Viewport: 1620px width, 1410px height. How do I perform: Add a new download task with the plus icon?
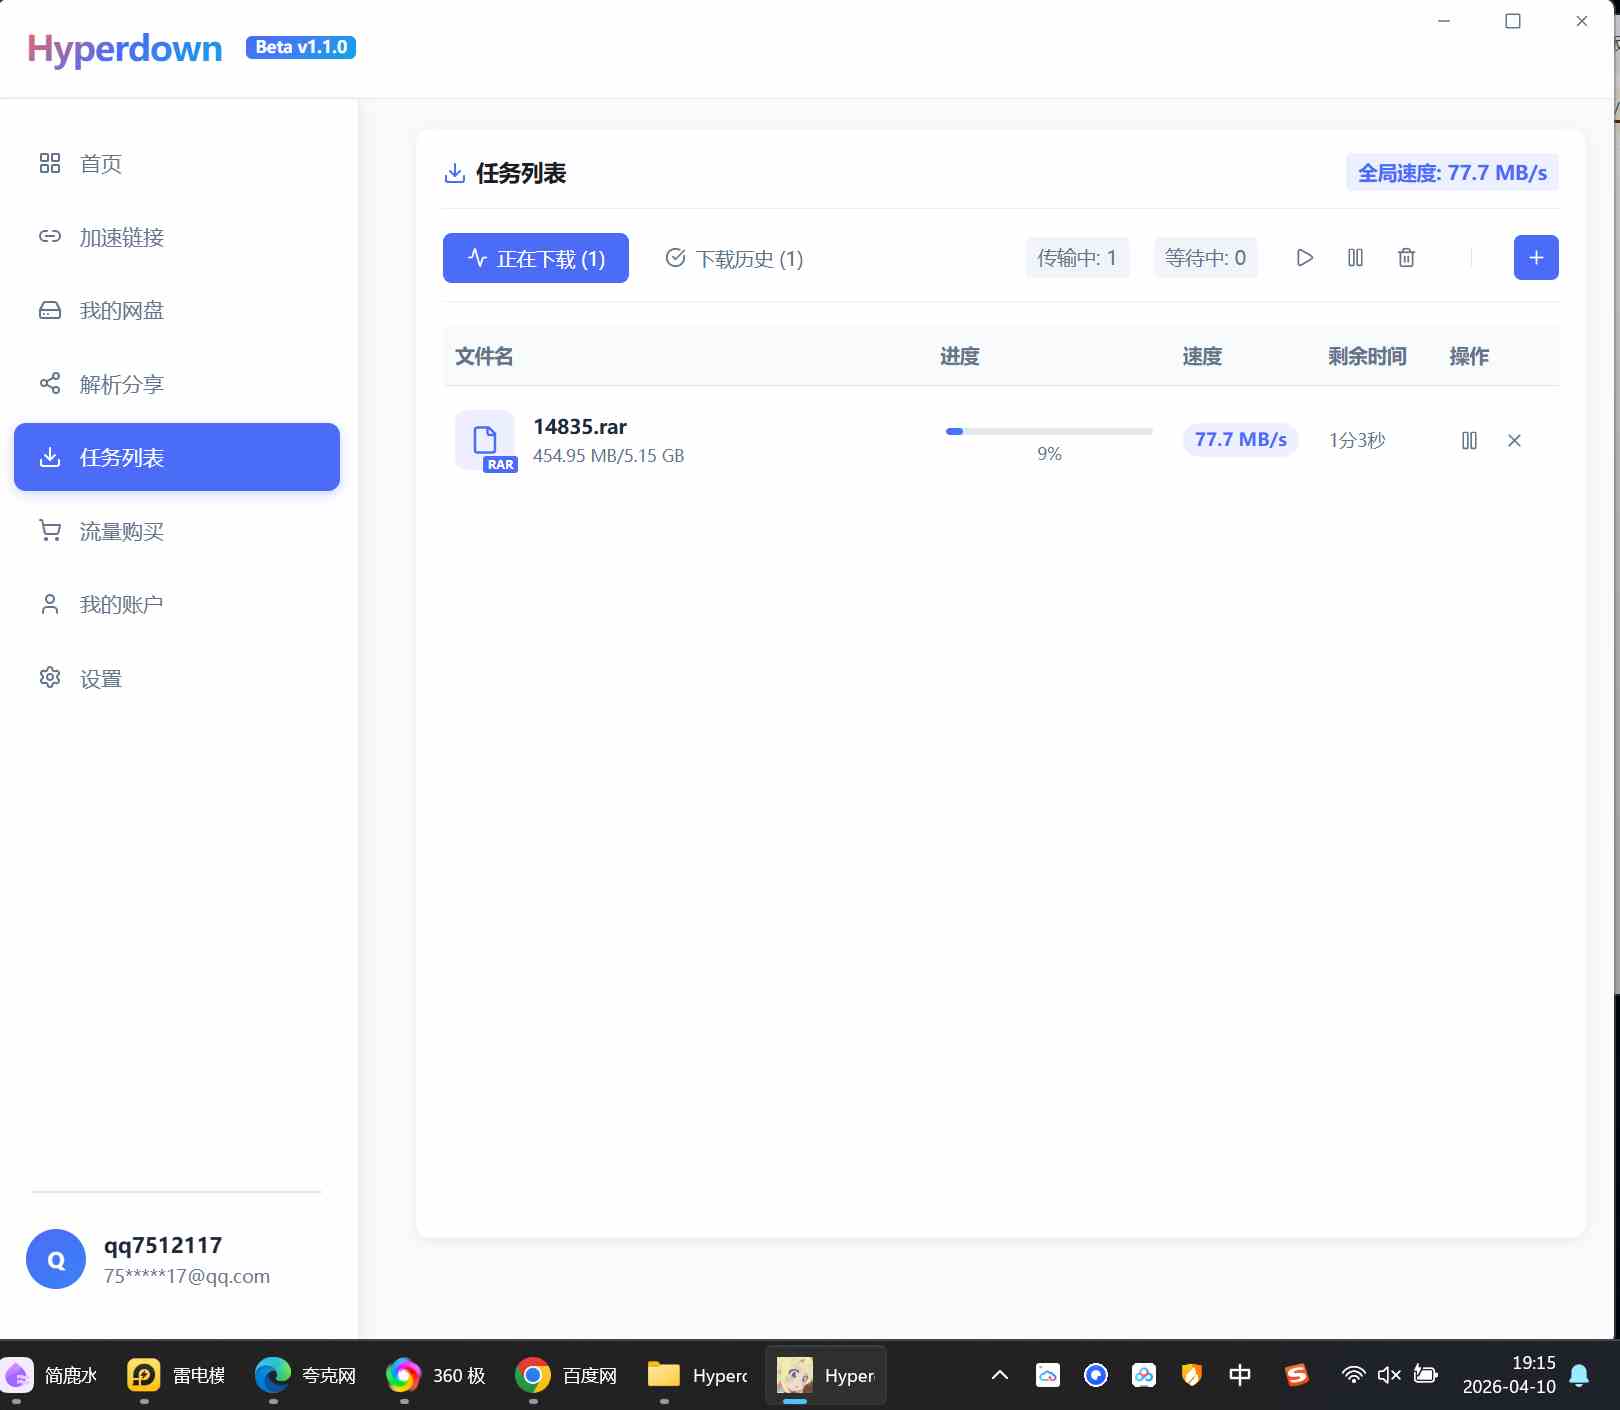1536,257
